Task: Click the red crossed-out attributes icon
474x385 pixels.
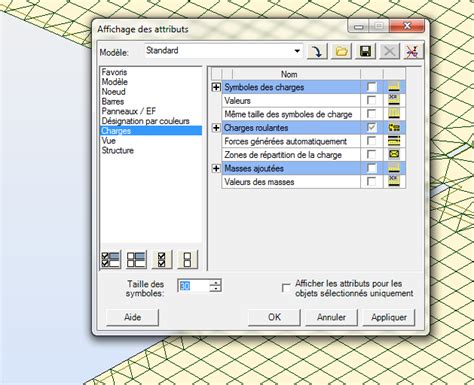Action: (413, 51)
